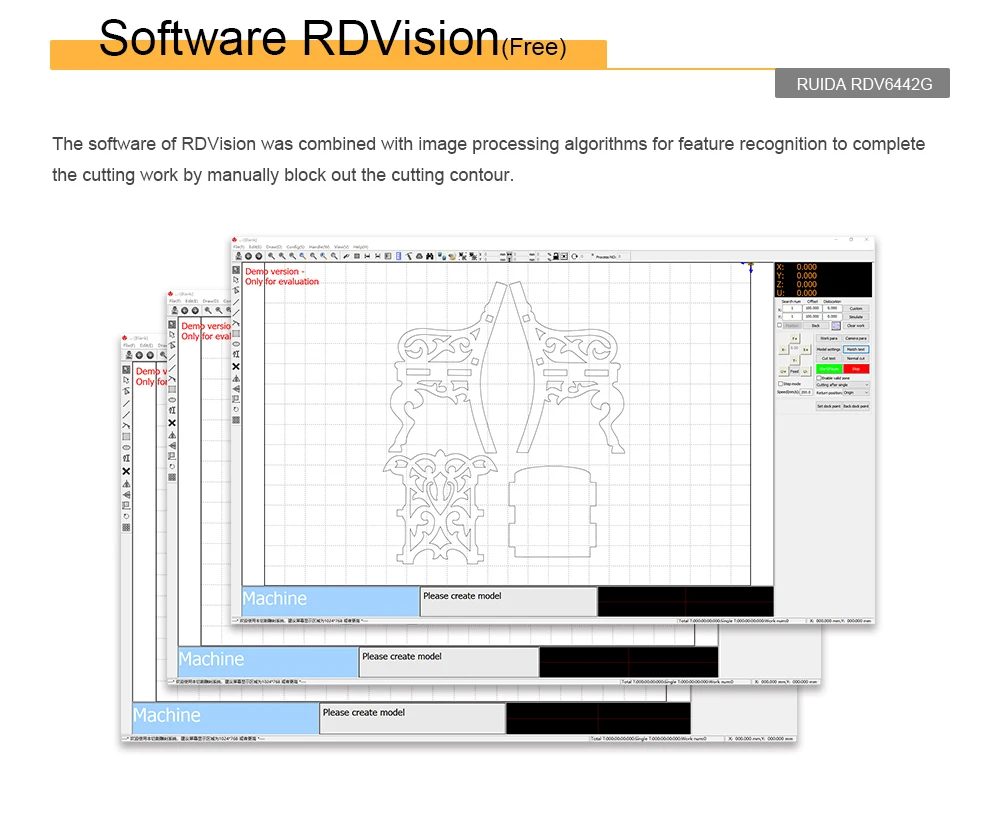
Task: Click the Y+ jog button
Action: click(x=795, y=339)
